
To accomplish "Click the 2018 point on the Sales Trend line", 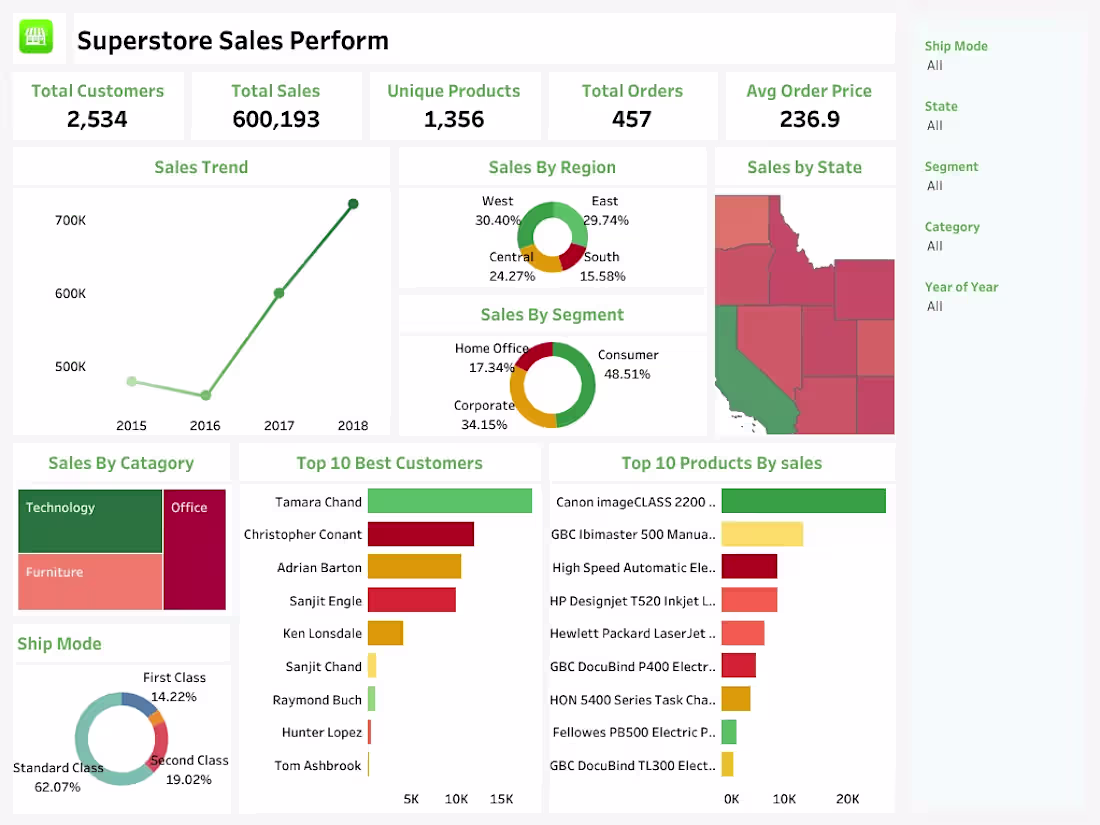I will [x=353, y=203].
